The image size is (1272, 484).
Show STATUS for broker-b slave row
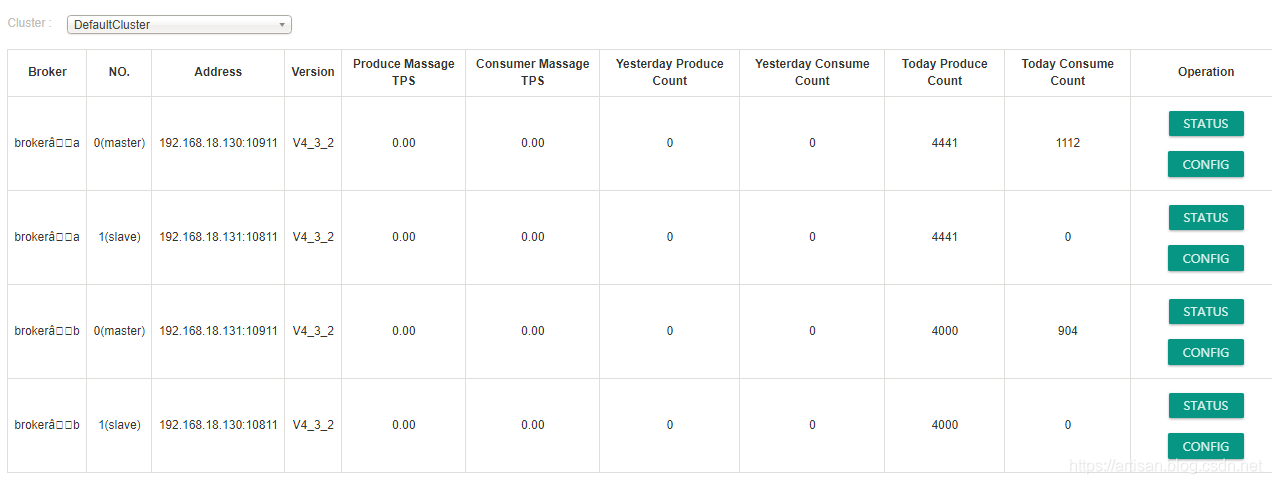coord(1205,406)
